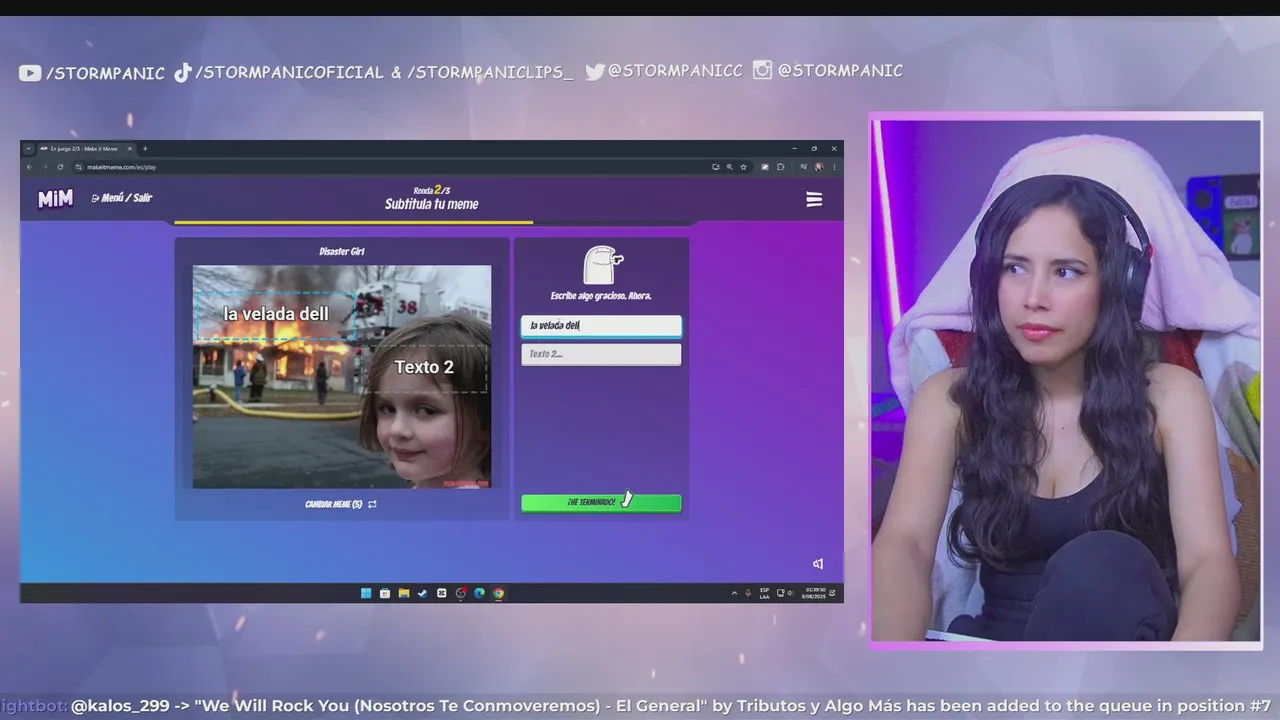
Task: Click the taskbar volume speaker icon
Action: click(x=790, y=593)
